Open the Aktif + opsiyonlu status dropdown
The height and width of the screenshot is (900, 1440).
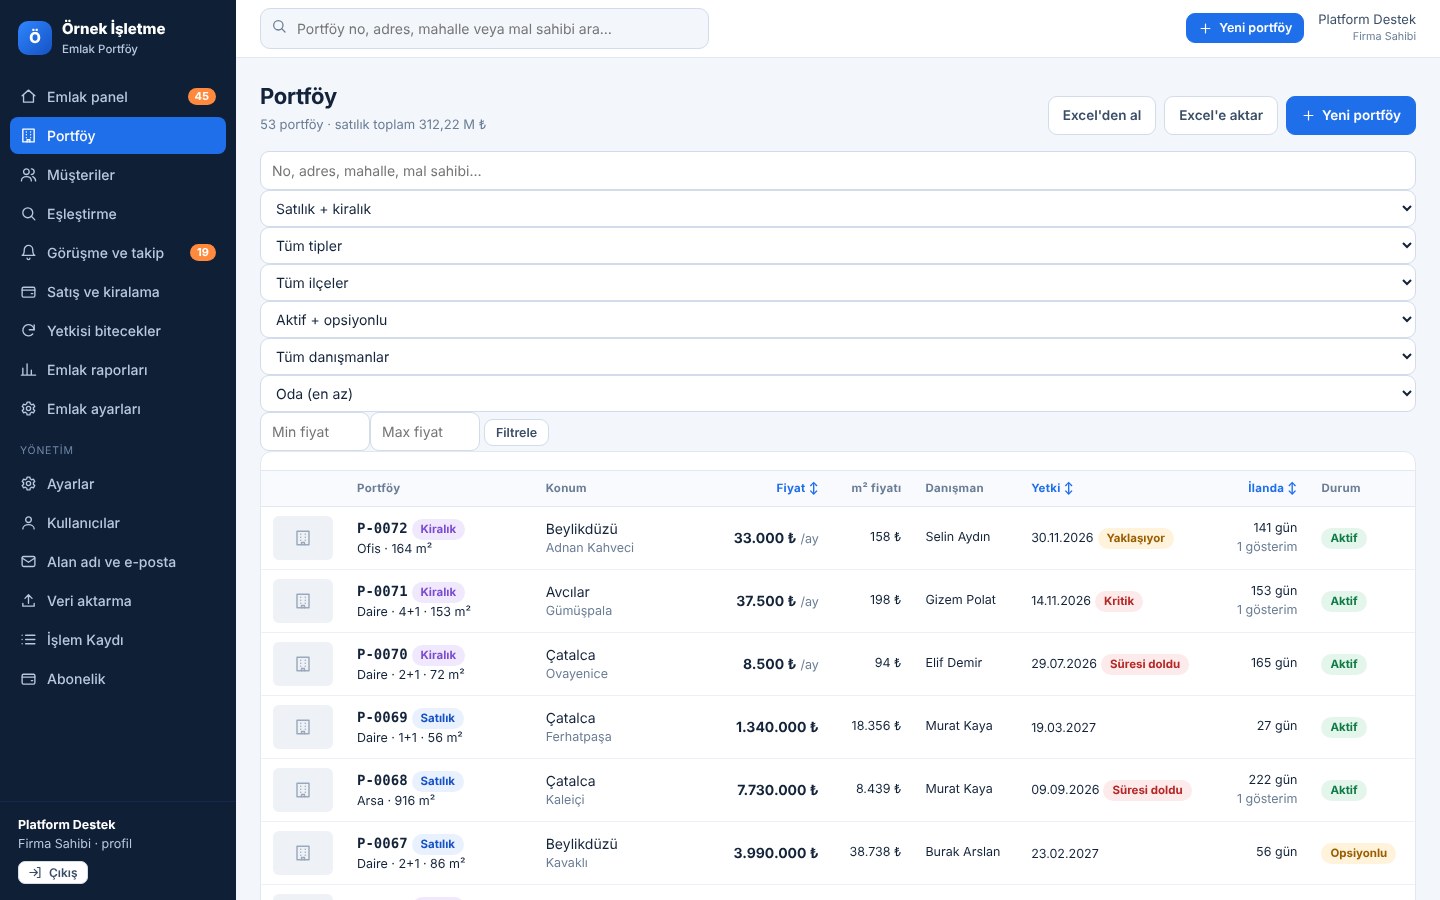point(838,320)
